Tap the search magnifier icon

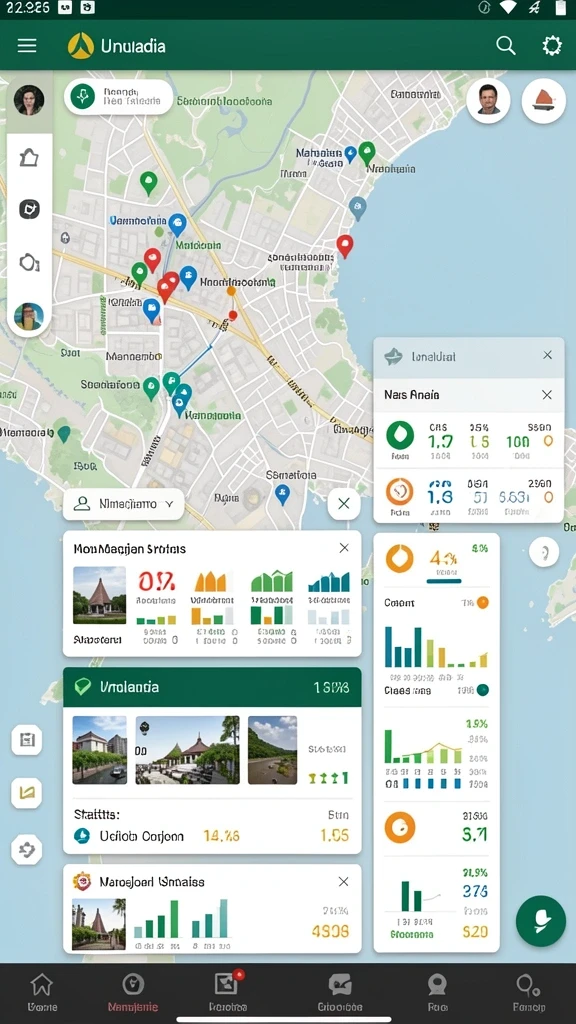(505, 46)
